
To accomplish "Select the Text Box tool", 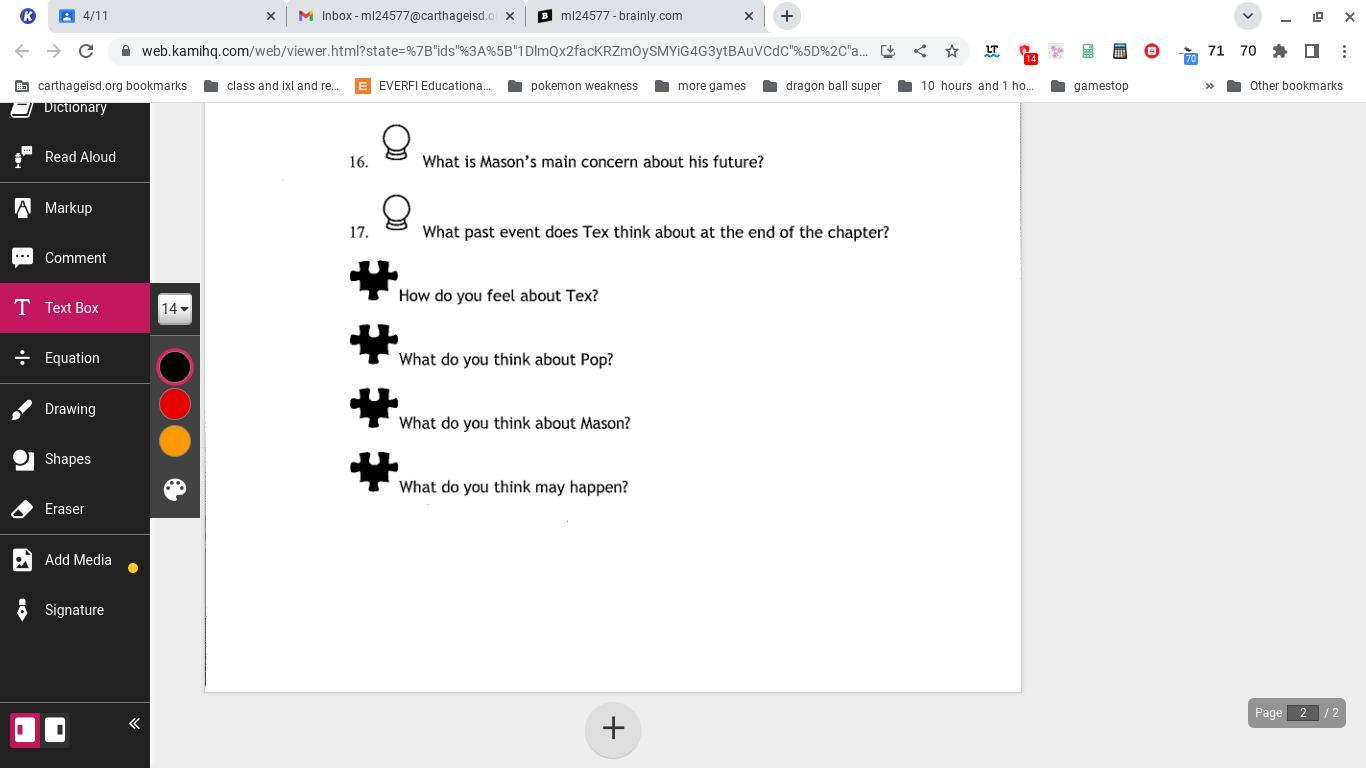I will click(x=75, y=308).
